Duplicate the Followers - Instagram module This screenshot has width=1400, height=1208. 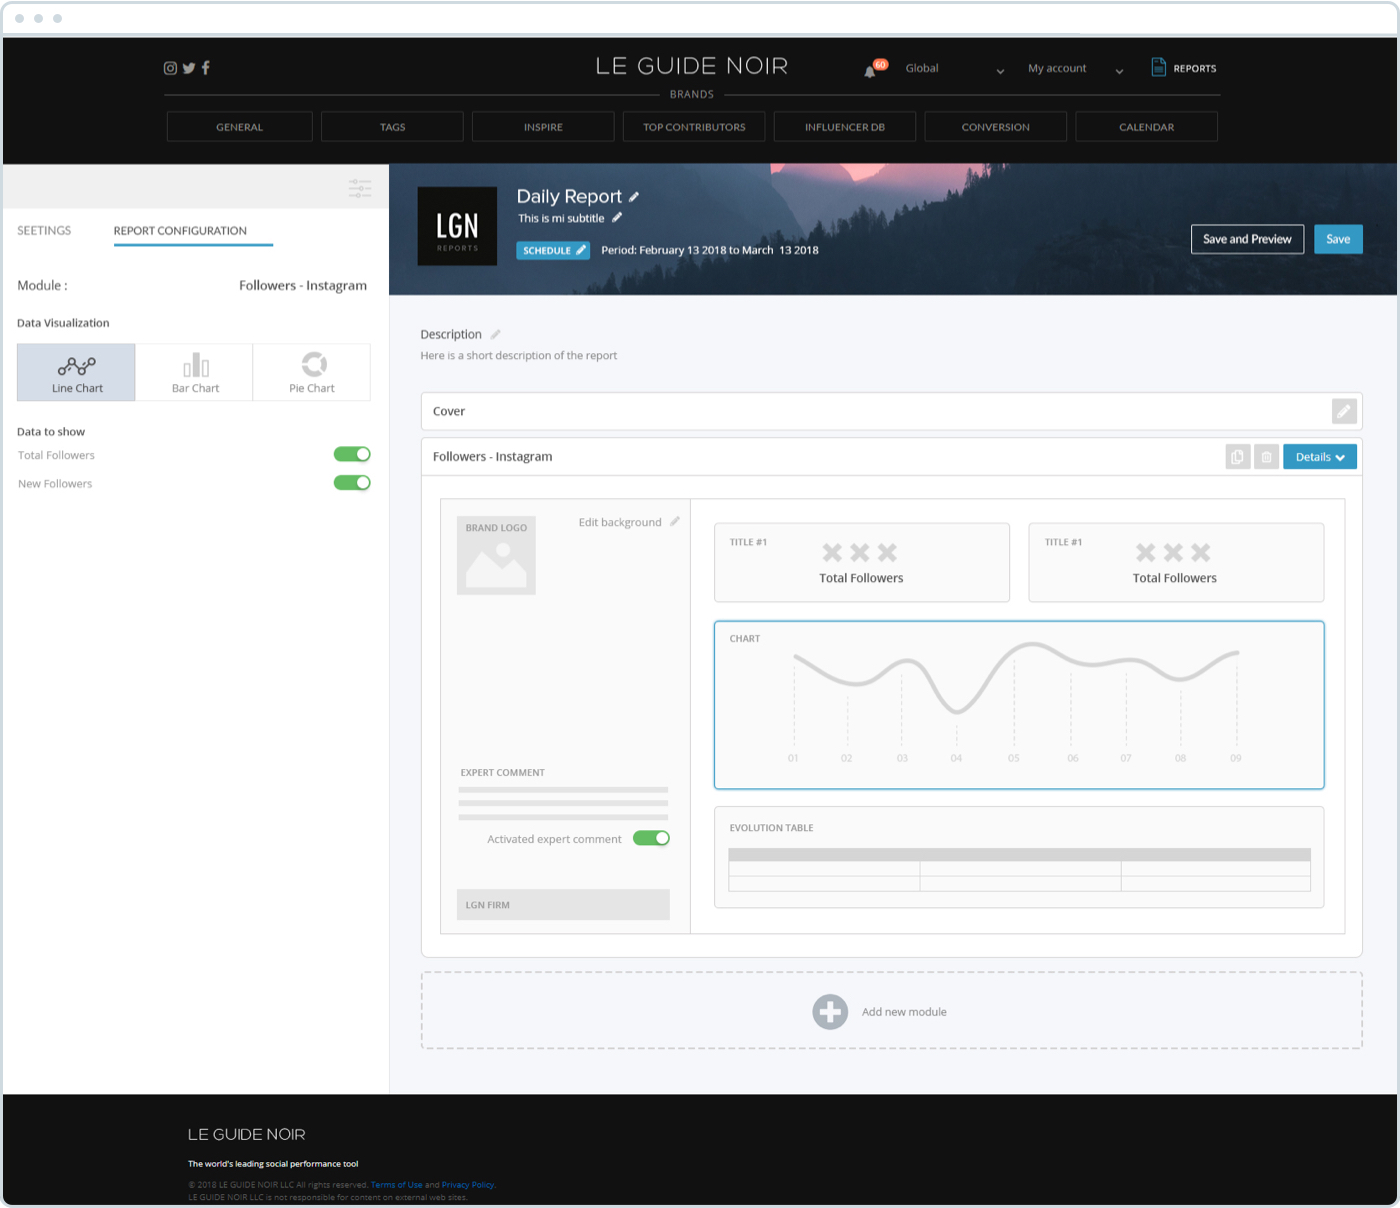[x=1237, y=457]
